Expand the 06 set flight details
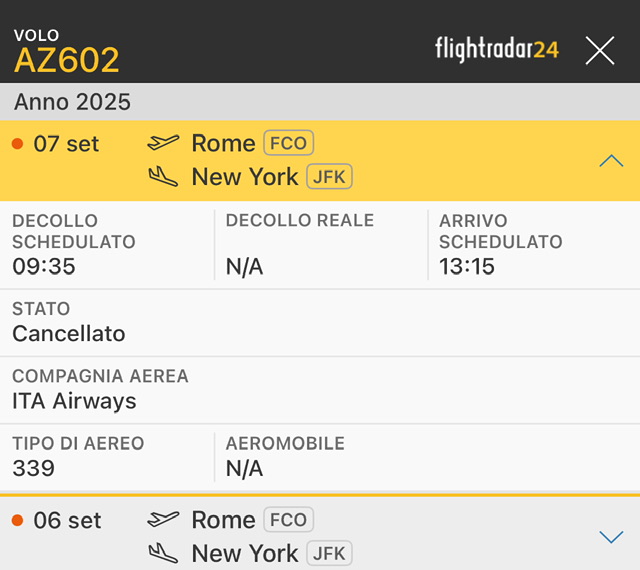Image resolution: width=640 pixels, height=570 pixels. pos(611,537)
